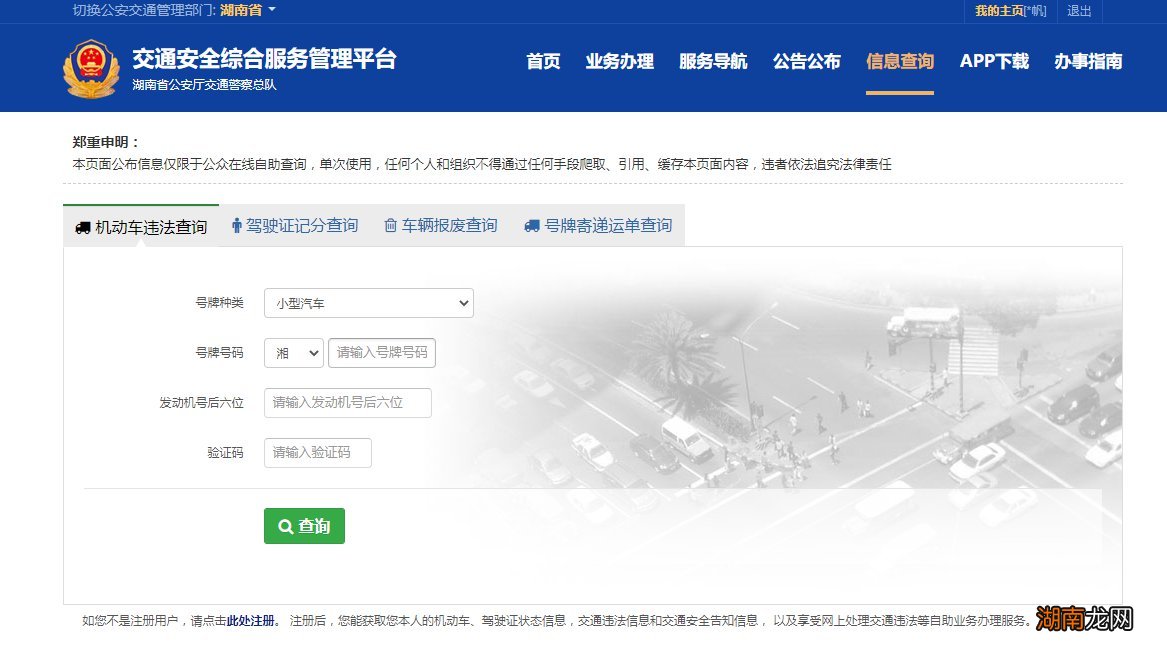Open the APP下载 navigation item
Image resolution: width=1167 pixels, height=645 pixels.
[x=994, y=61]
